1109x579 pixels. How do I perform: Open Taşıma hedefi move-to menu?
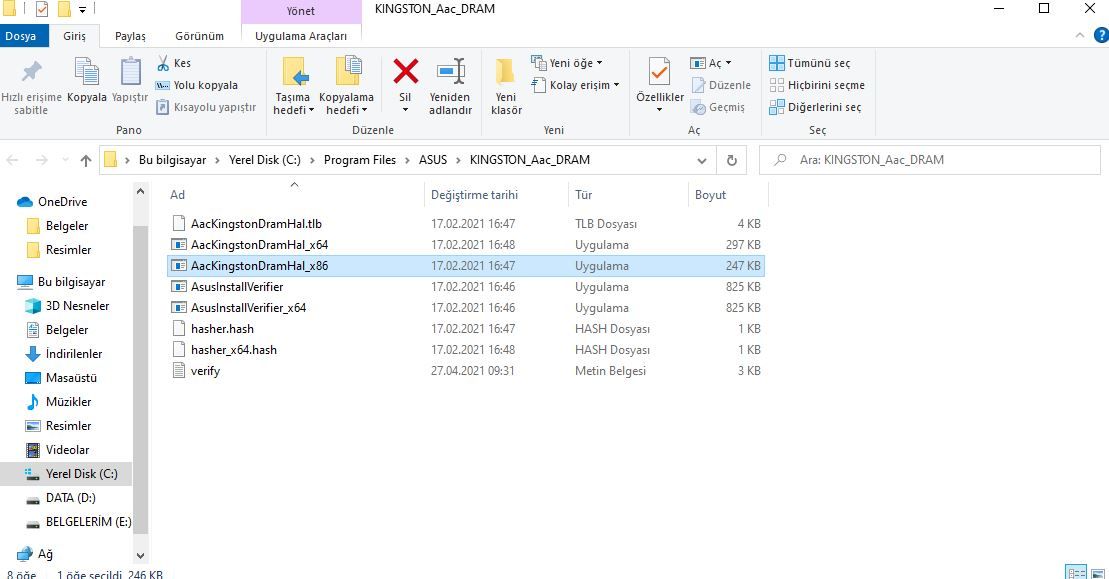tap(293, 86)
